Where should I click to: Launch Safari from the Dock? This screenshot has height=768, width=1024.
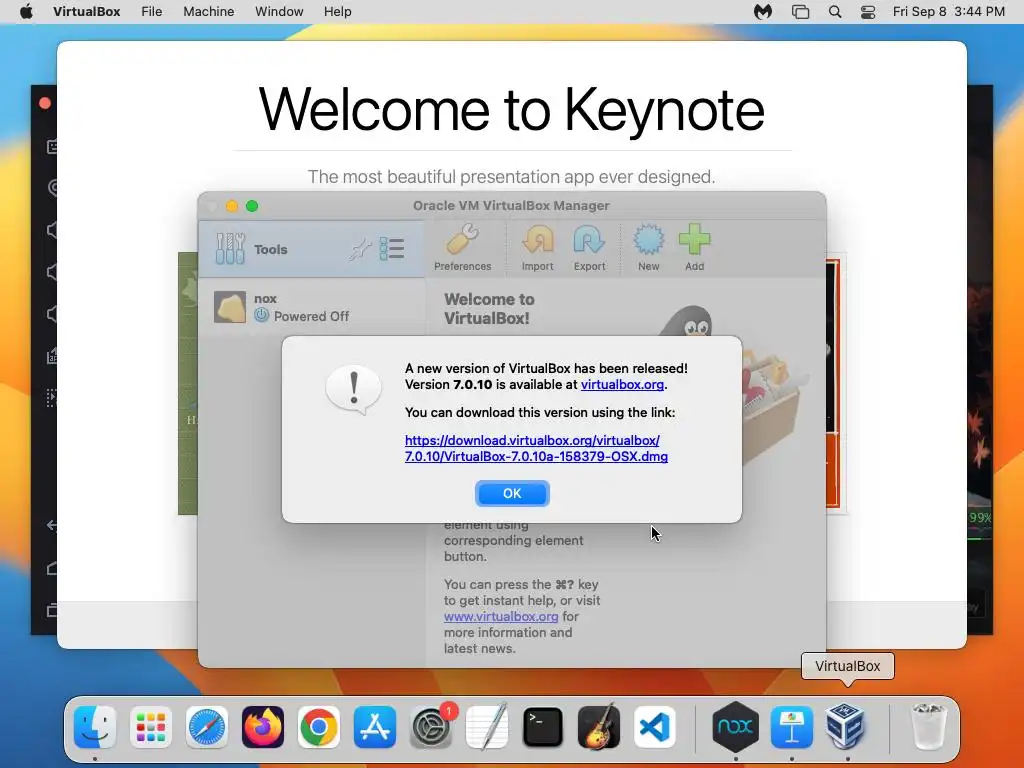click(x=207, y=727)
